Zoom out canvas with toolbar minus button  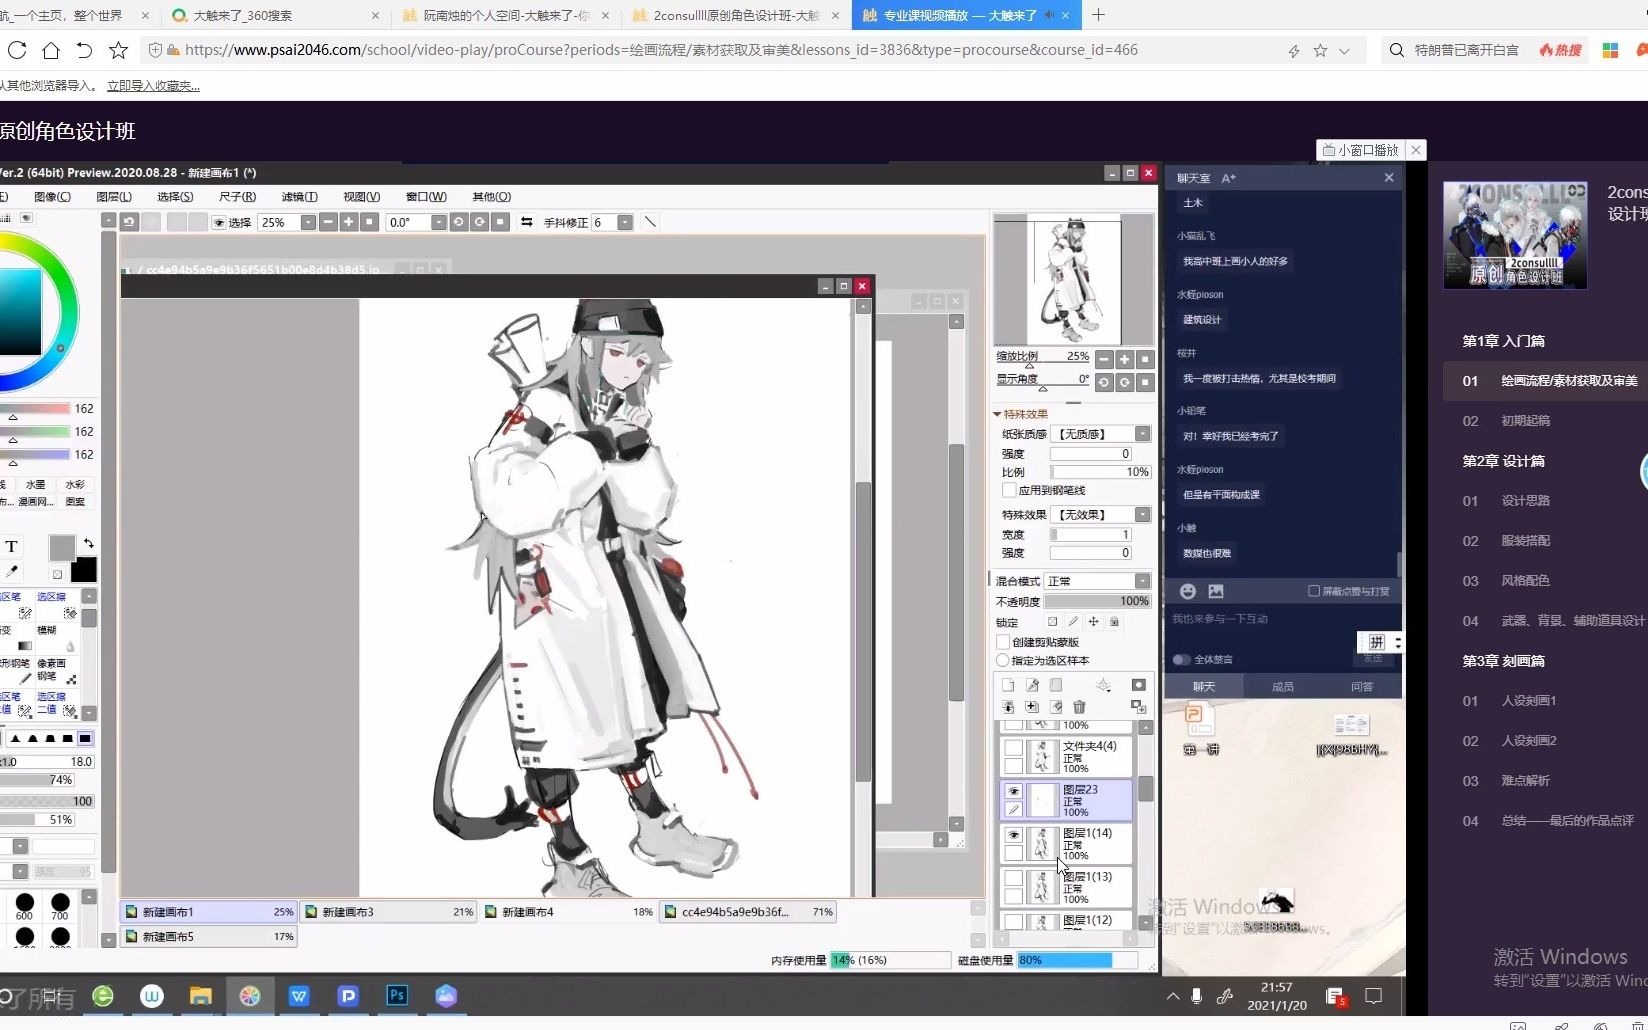(328, 222)
